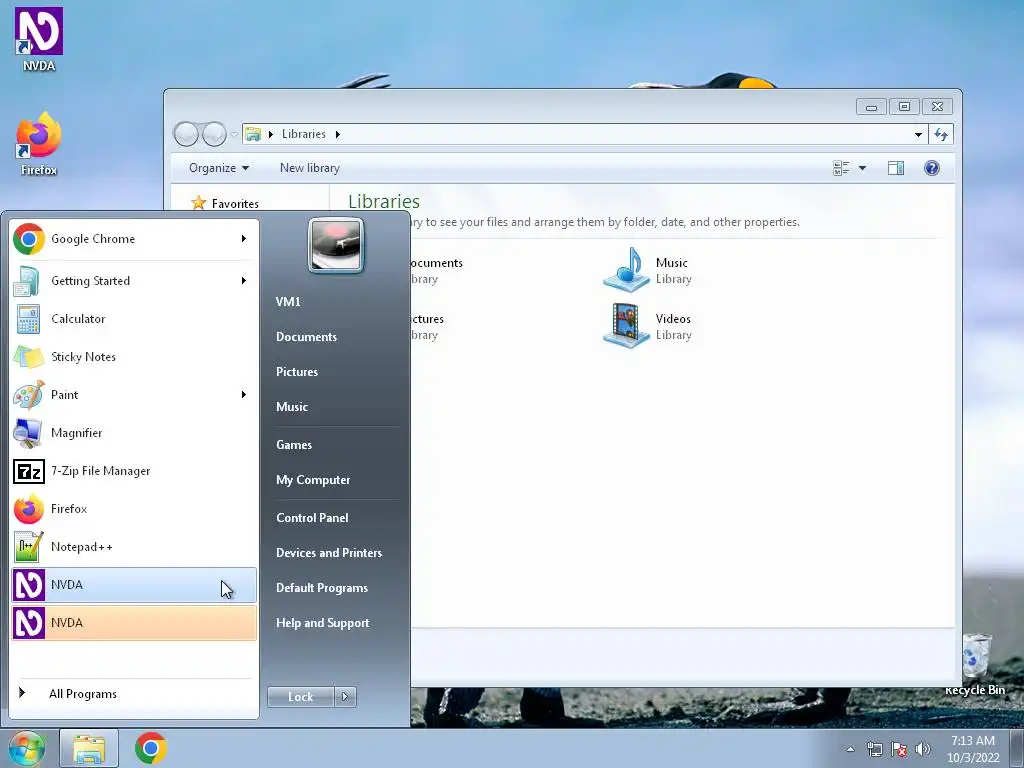
Task: Open the Recycle Bin desktop icon
Action: pos(975,665)
